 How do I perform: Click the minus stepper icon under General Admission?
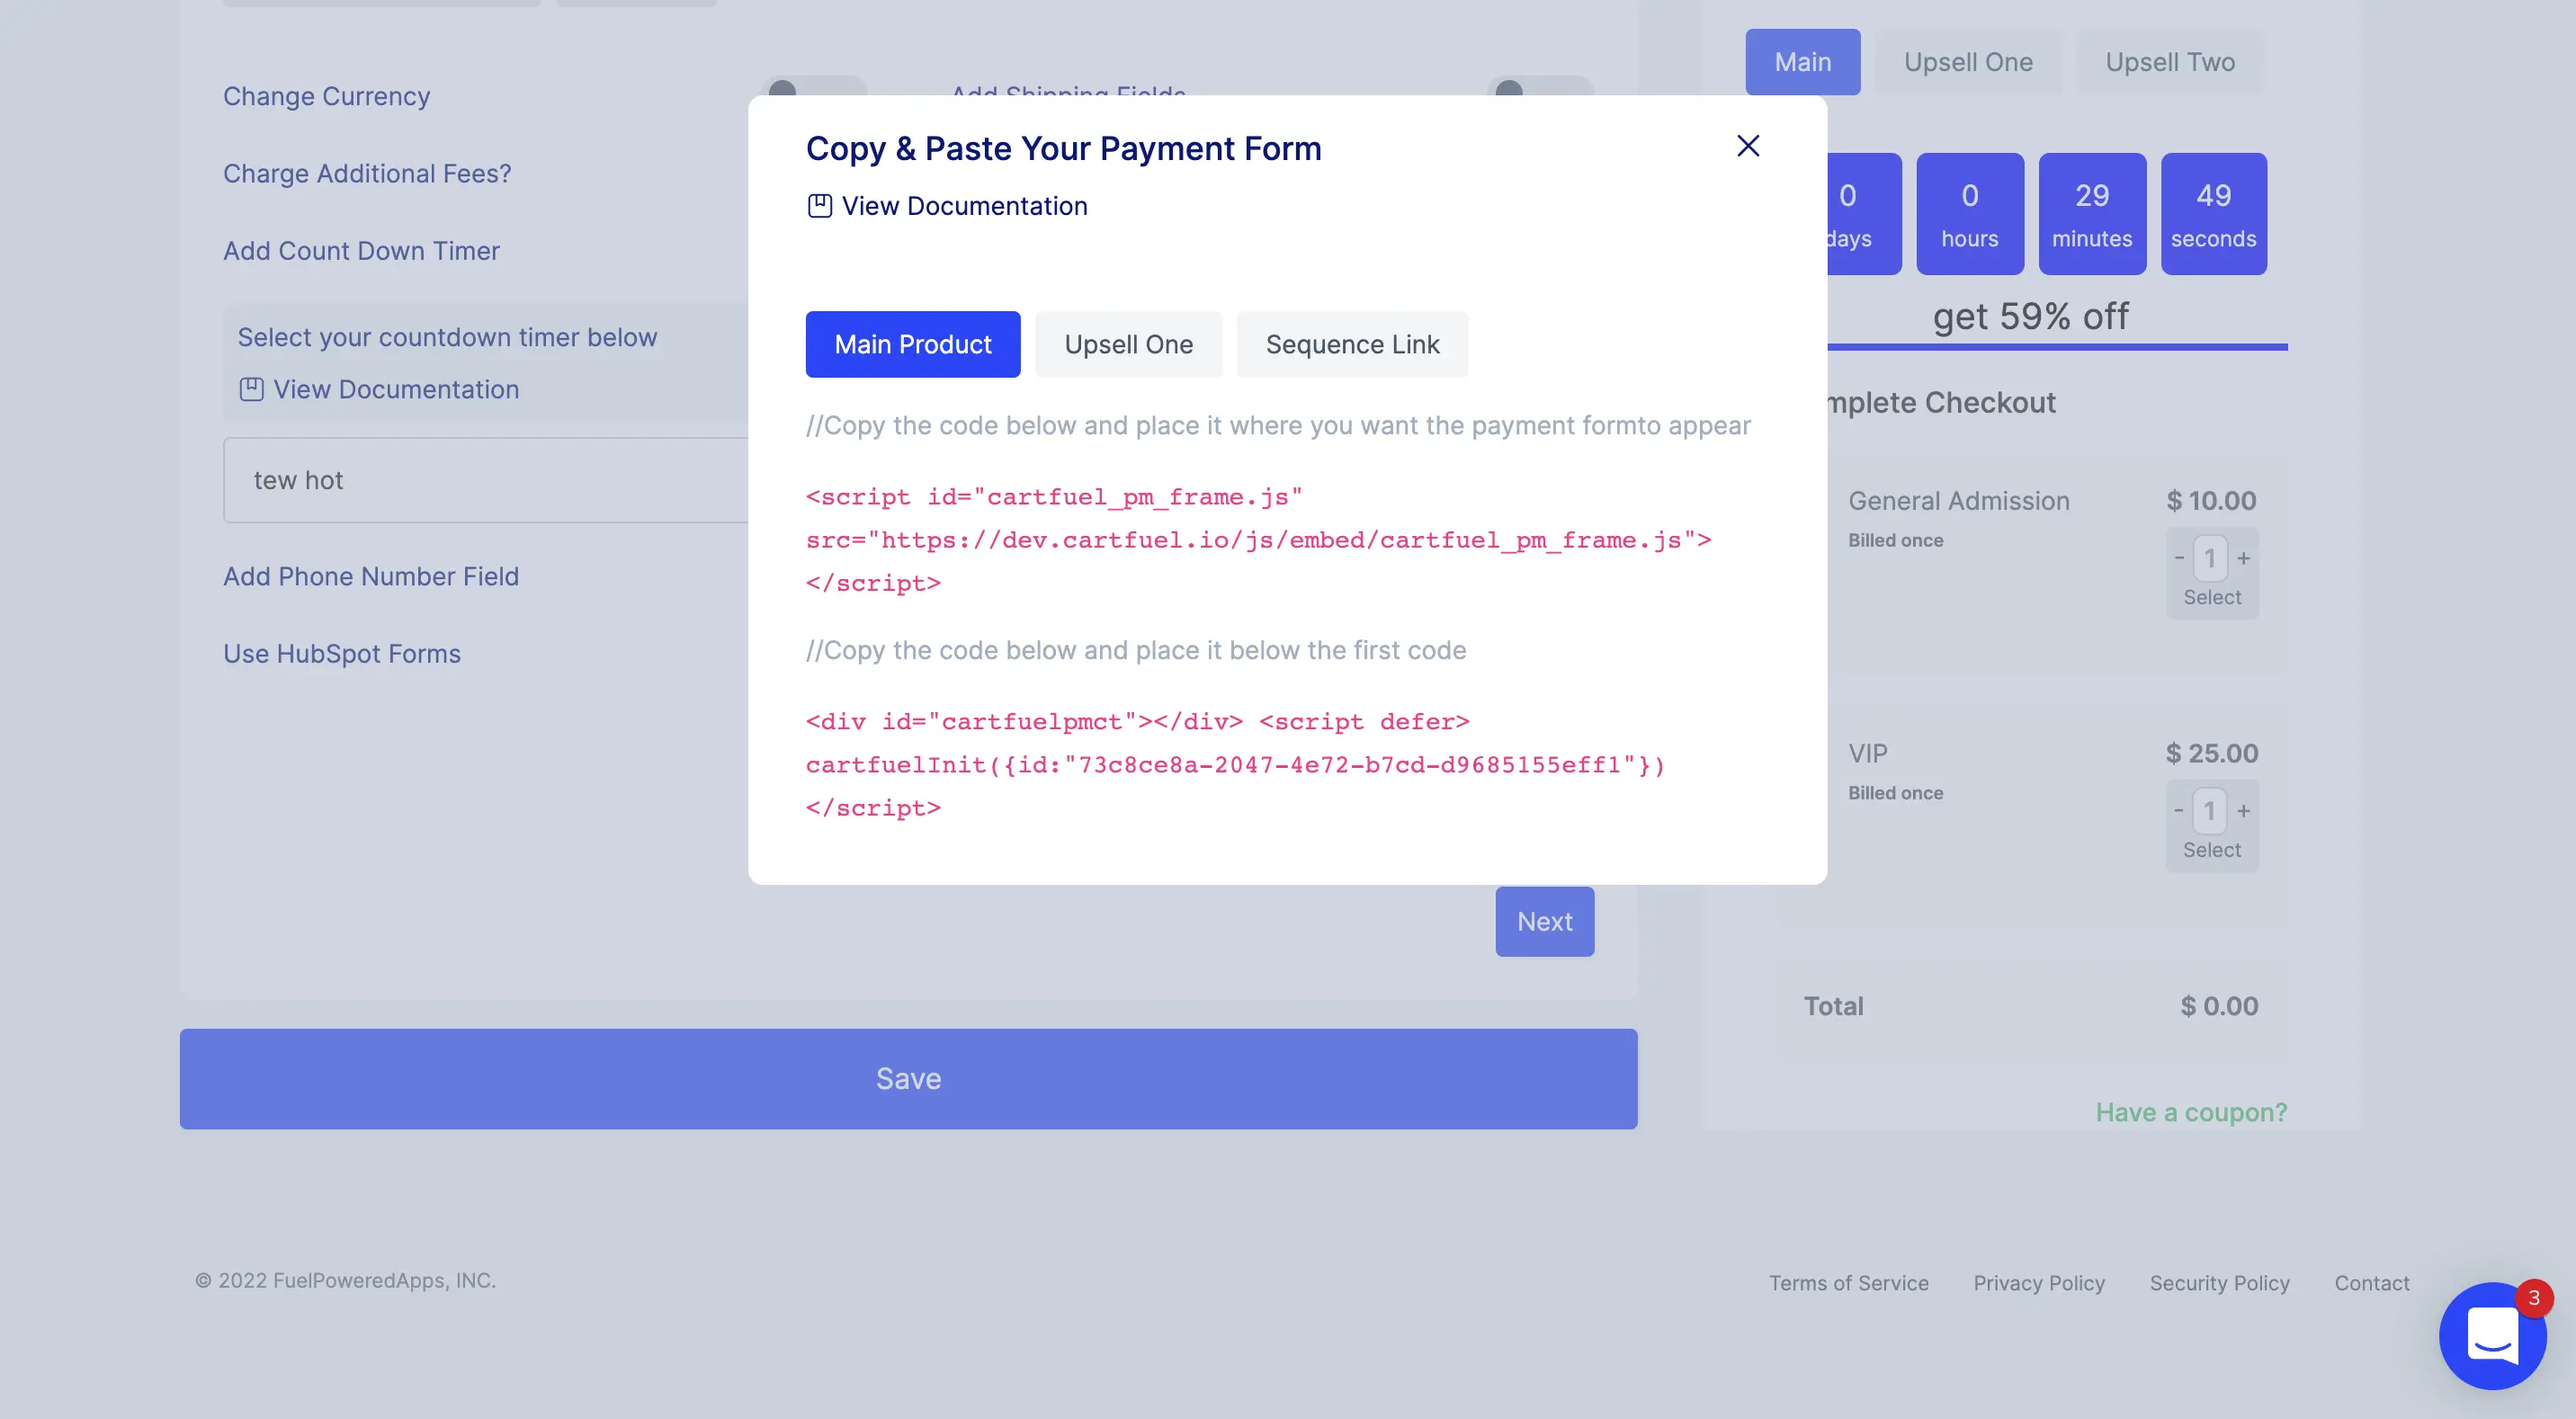click(x=2179, y=561)
